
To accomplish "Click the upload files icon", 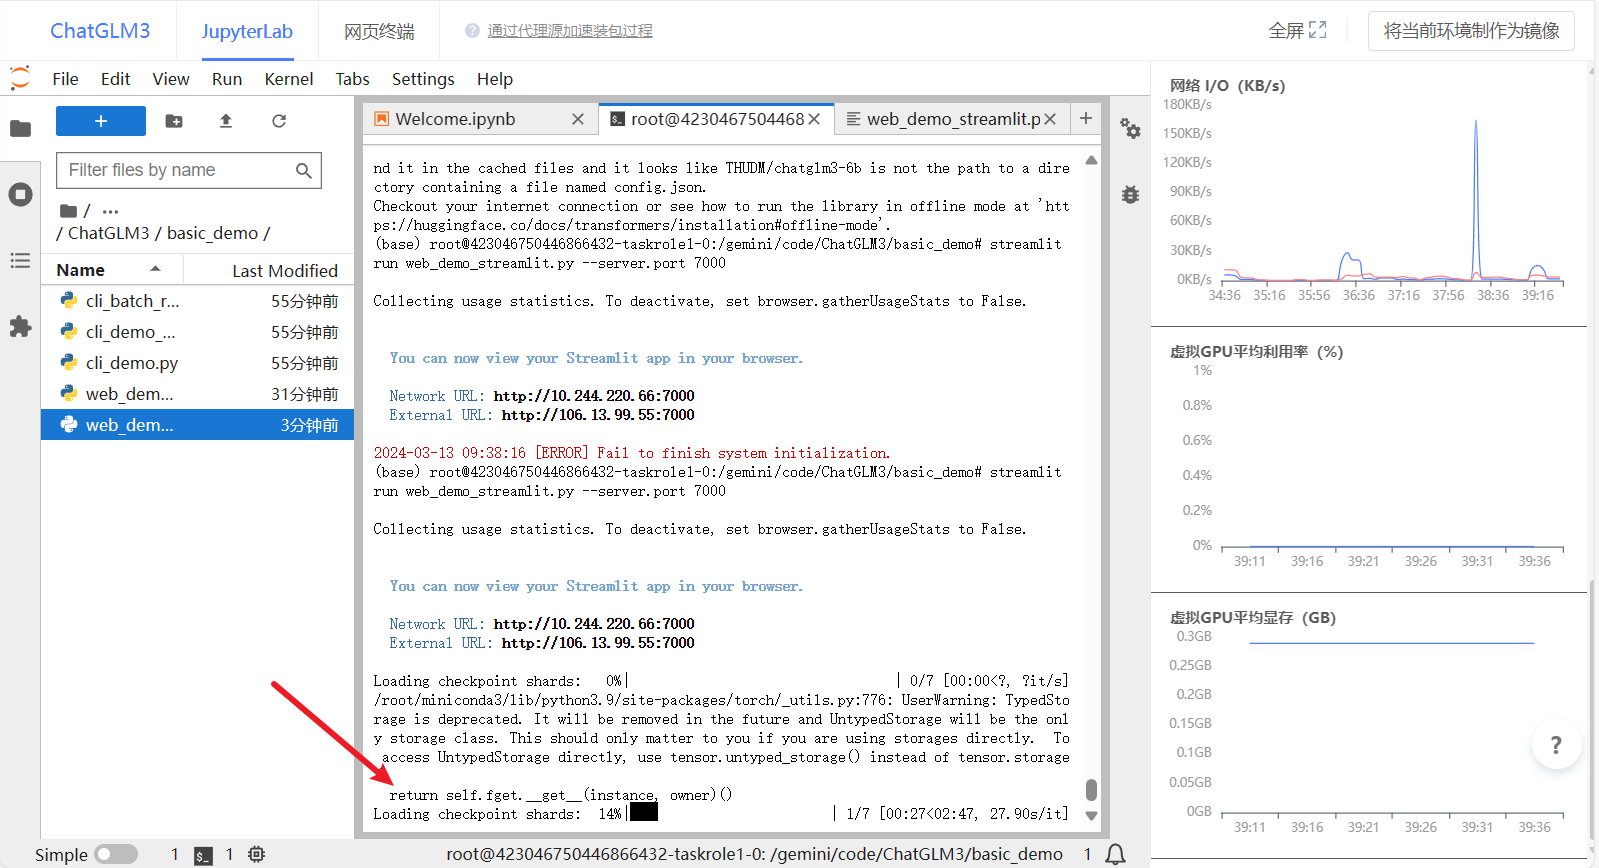I will 226,121.
